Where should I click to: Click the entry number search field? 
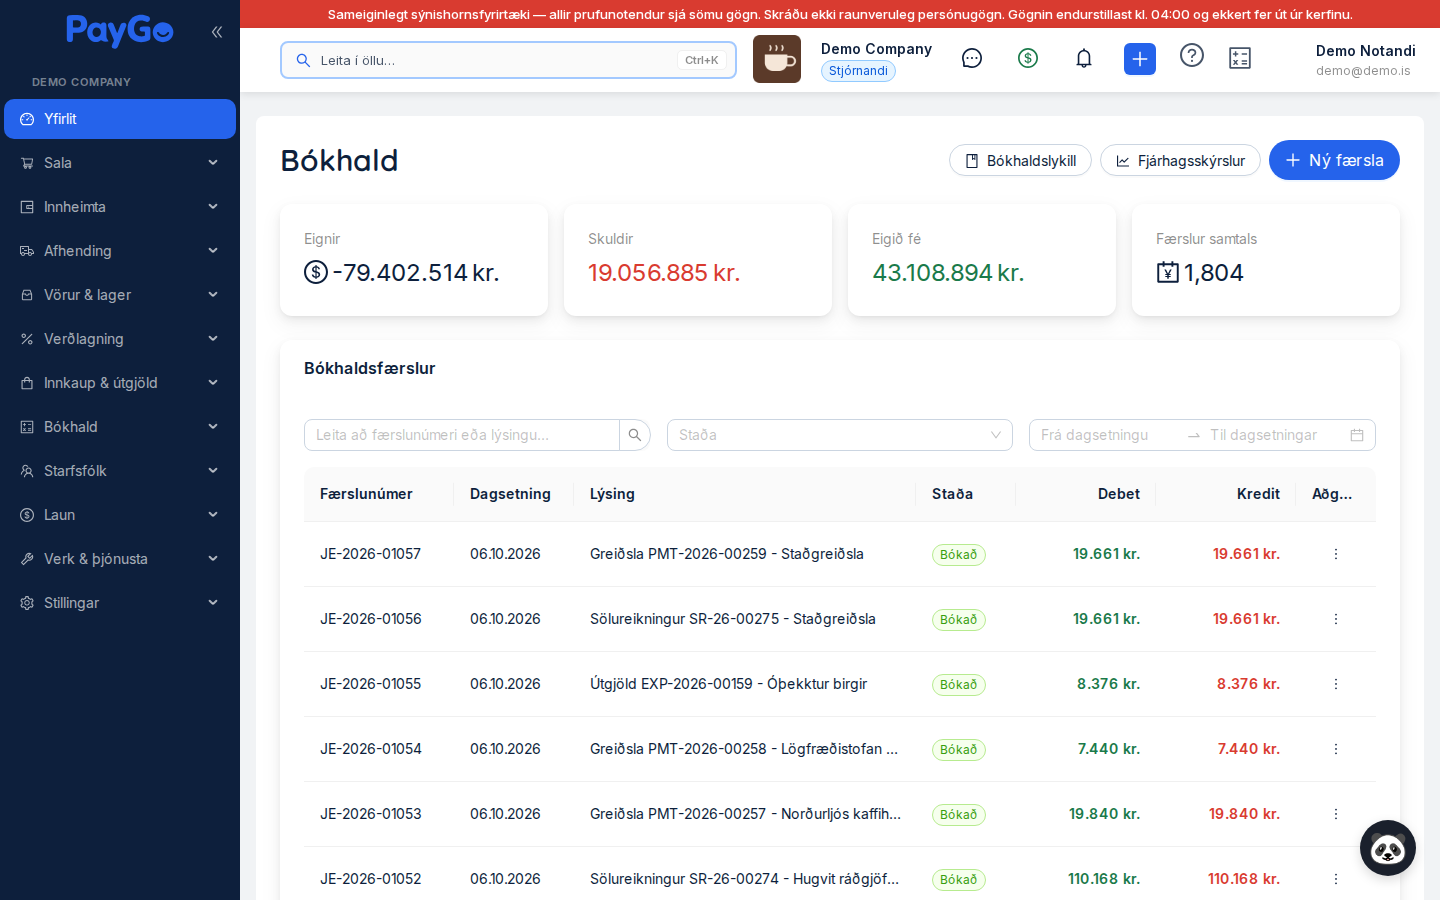(x=462, y=435)
